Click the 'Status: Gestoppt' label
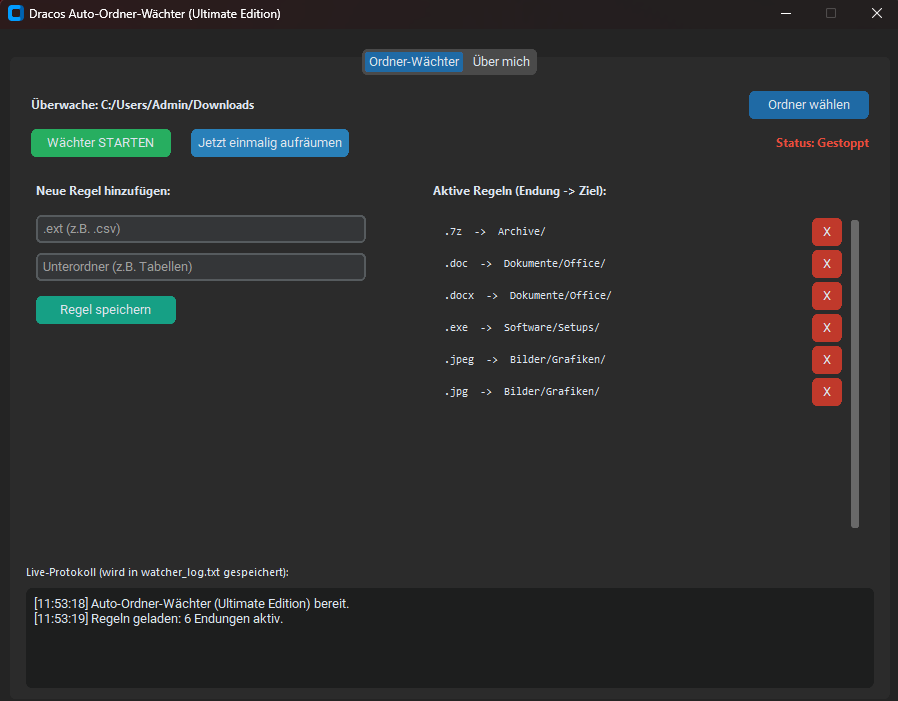 tap(822, 143)
